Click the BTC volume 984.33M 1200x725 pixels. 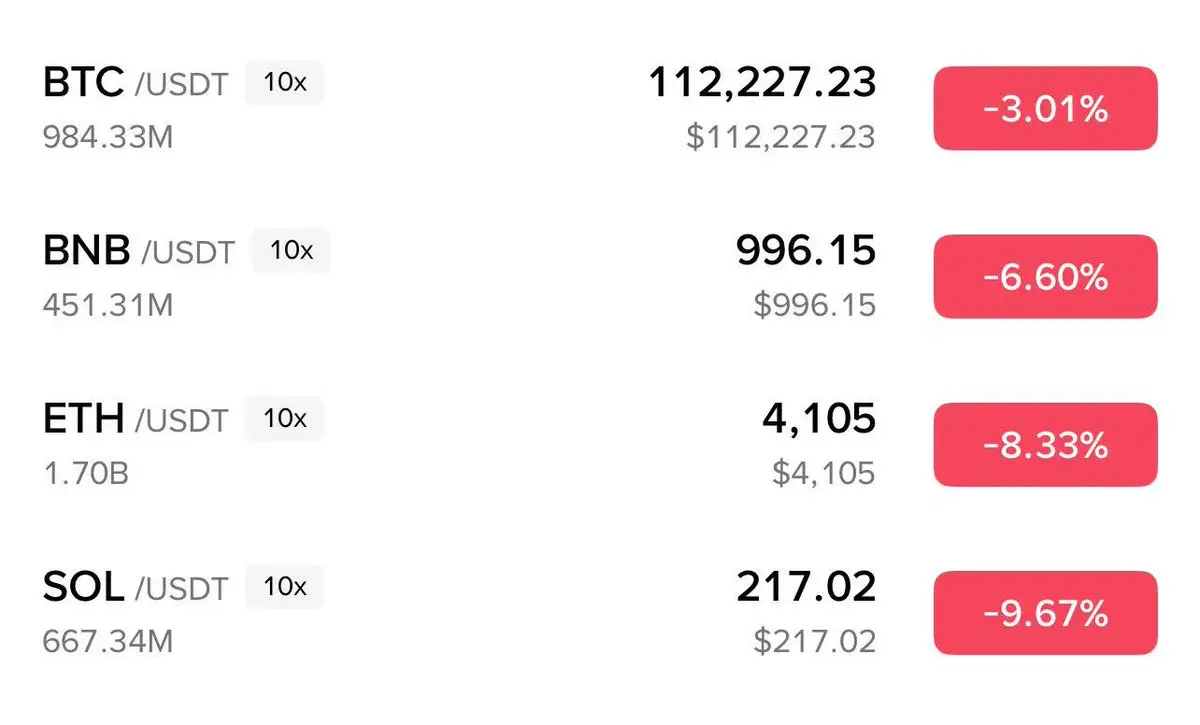[108, 137]
